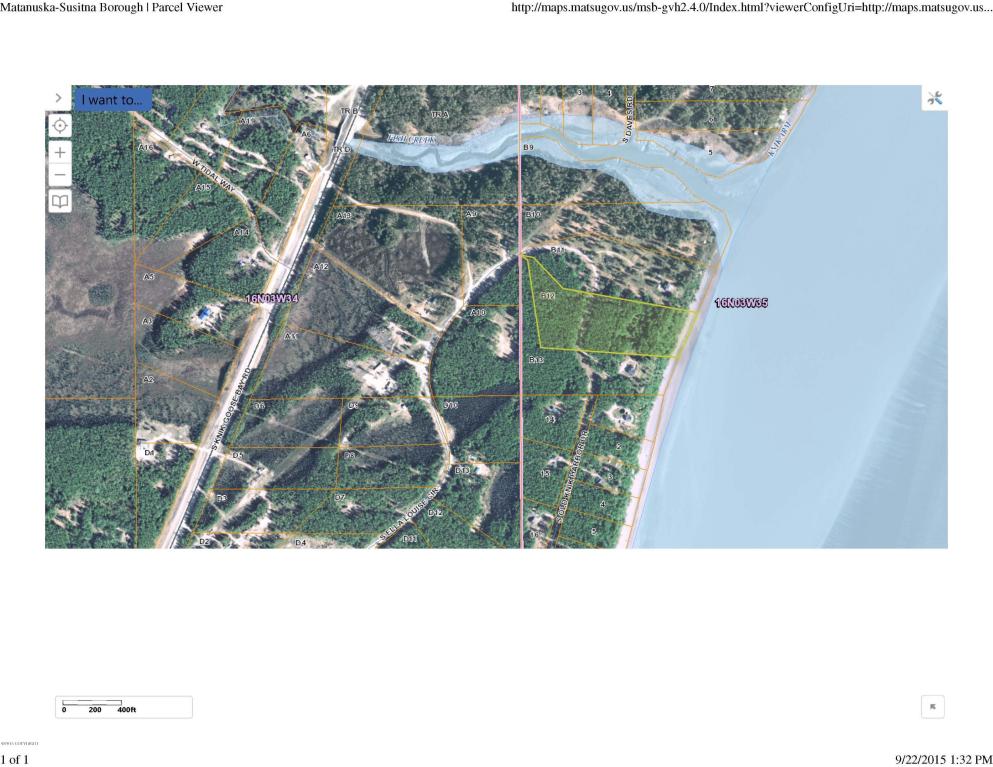
Task: Select lot label 15 near Old Knik Harbor Dr
Action: pos(545,473)
